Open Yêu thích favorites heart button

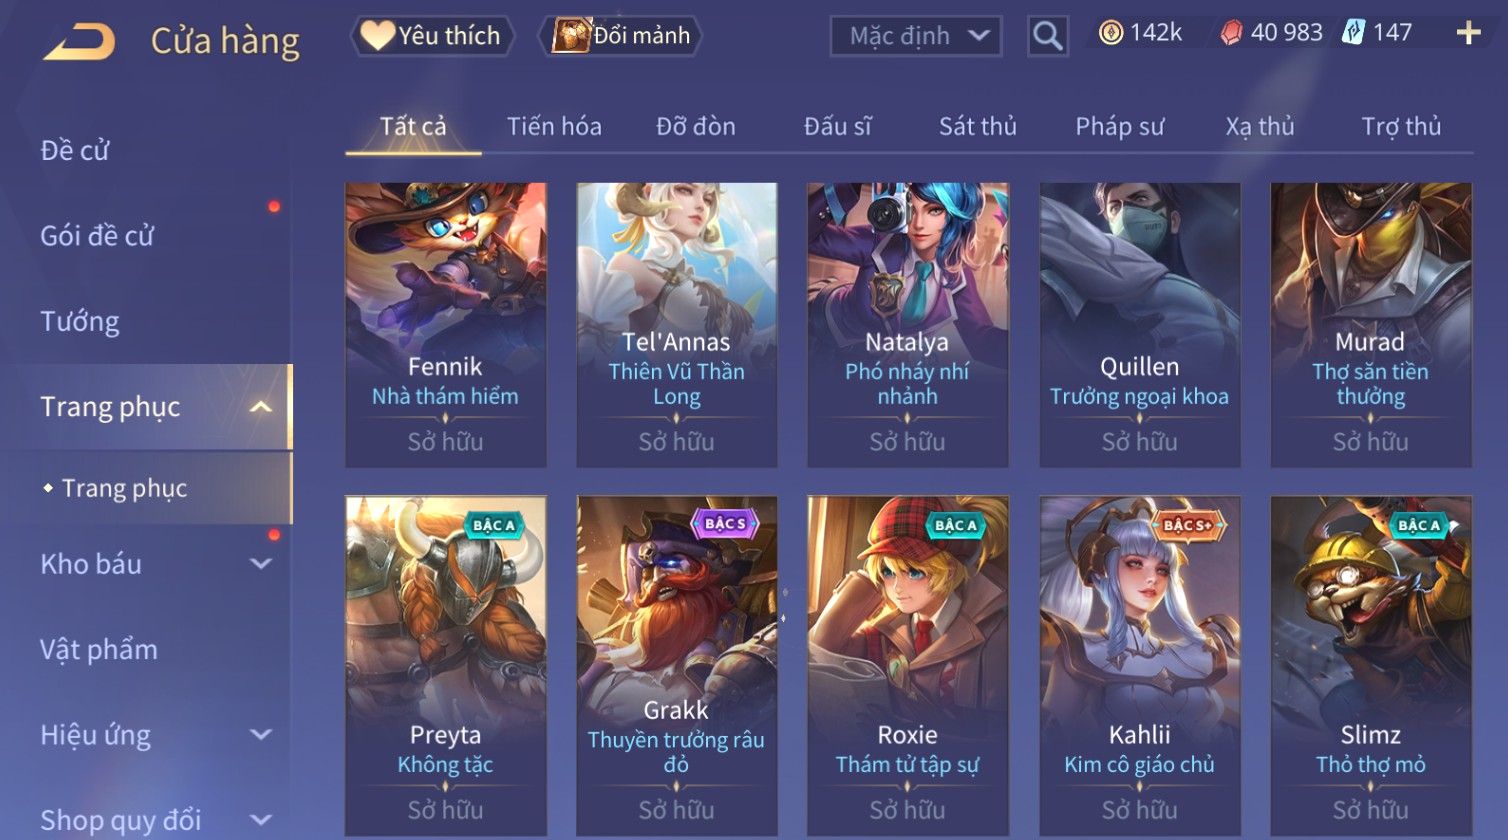pyautogui.click(x=432, y=36)
